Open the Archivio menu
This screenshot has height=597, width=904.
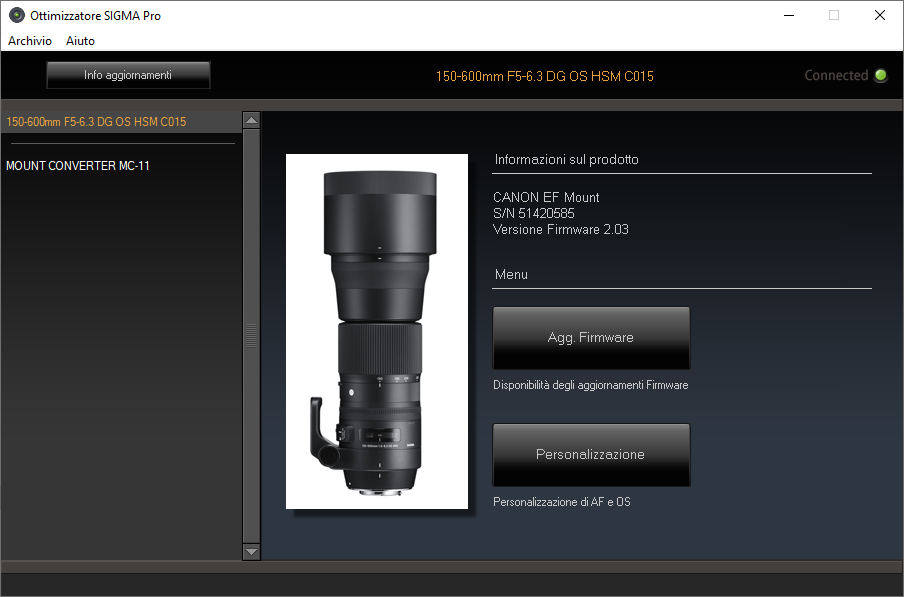coord(30,41)
